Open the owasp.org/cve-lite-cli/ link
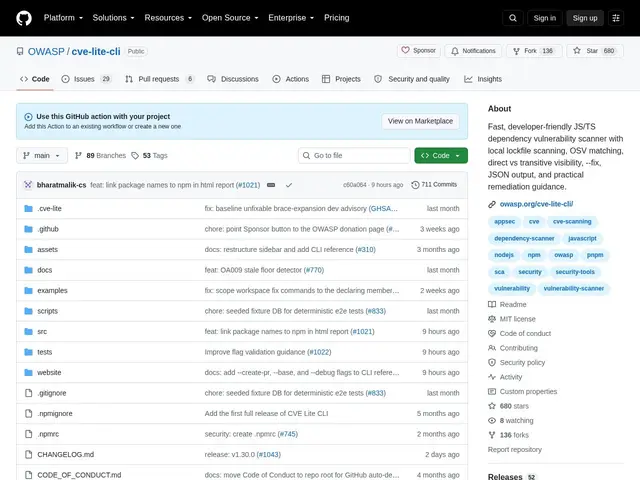 coord(536,204)
